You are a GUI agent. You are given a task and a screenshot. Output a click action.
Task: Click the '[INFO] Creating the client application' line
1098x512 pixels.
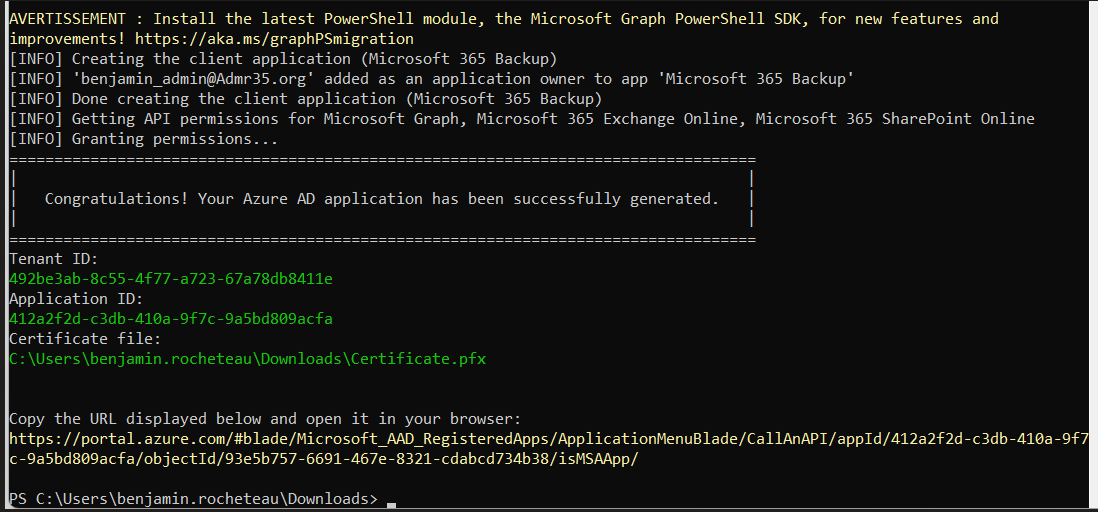283,59
